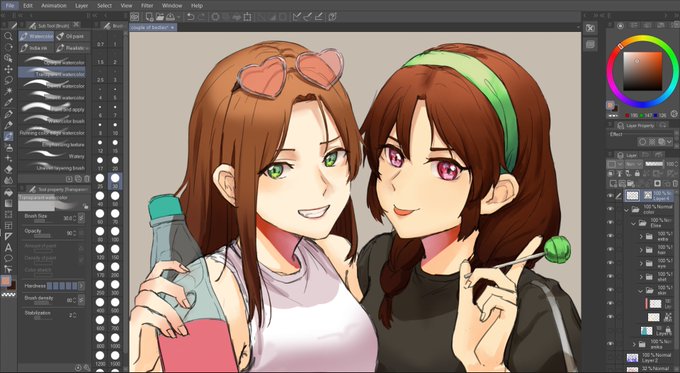This screenshot has width=680, height=373.
Task: Open the File menu
Action: point(10,6)
